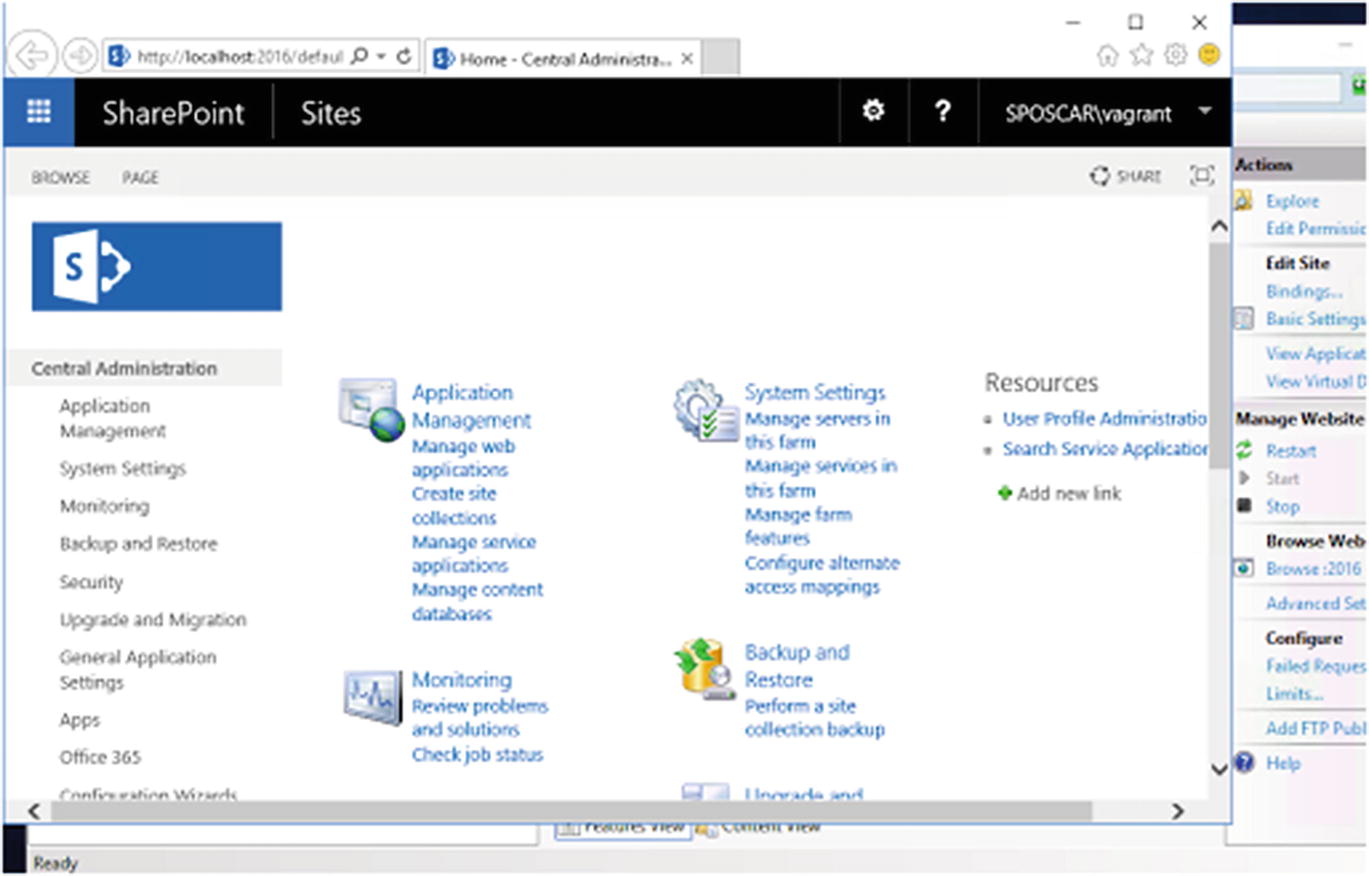Click the address bar search magnifier
1369x876 pixels.
point(360,56)
